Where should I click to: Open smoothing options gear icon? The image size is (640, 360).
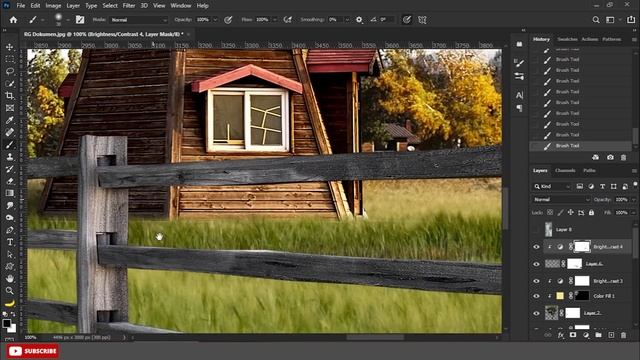point(359,20)
